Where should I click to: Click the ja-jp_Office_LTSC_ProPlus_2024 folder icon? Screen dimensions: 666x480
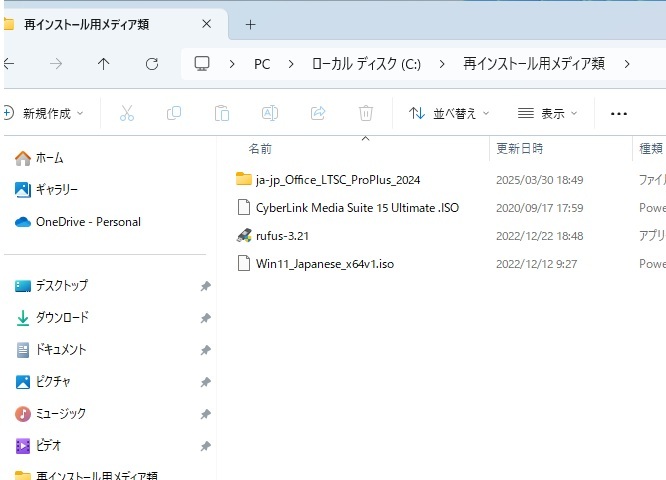244,179
